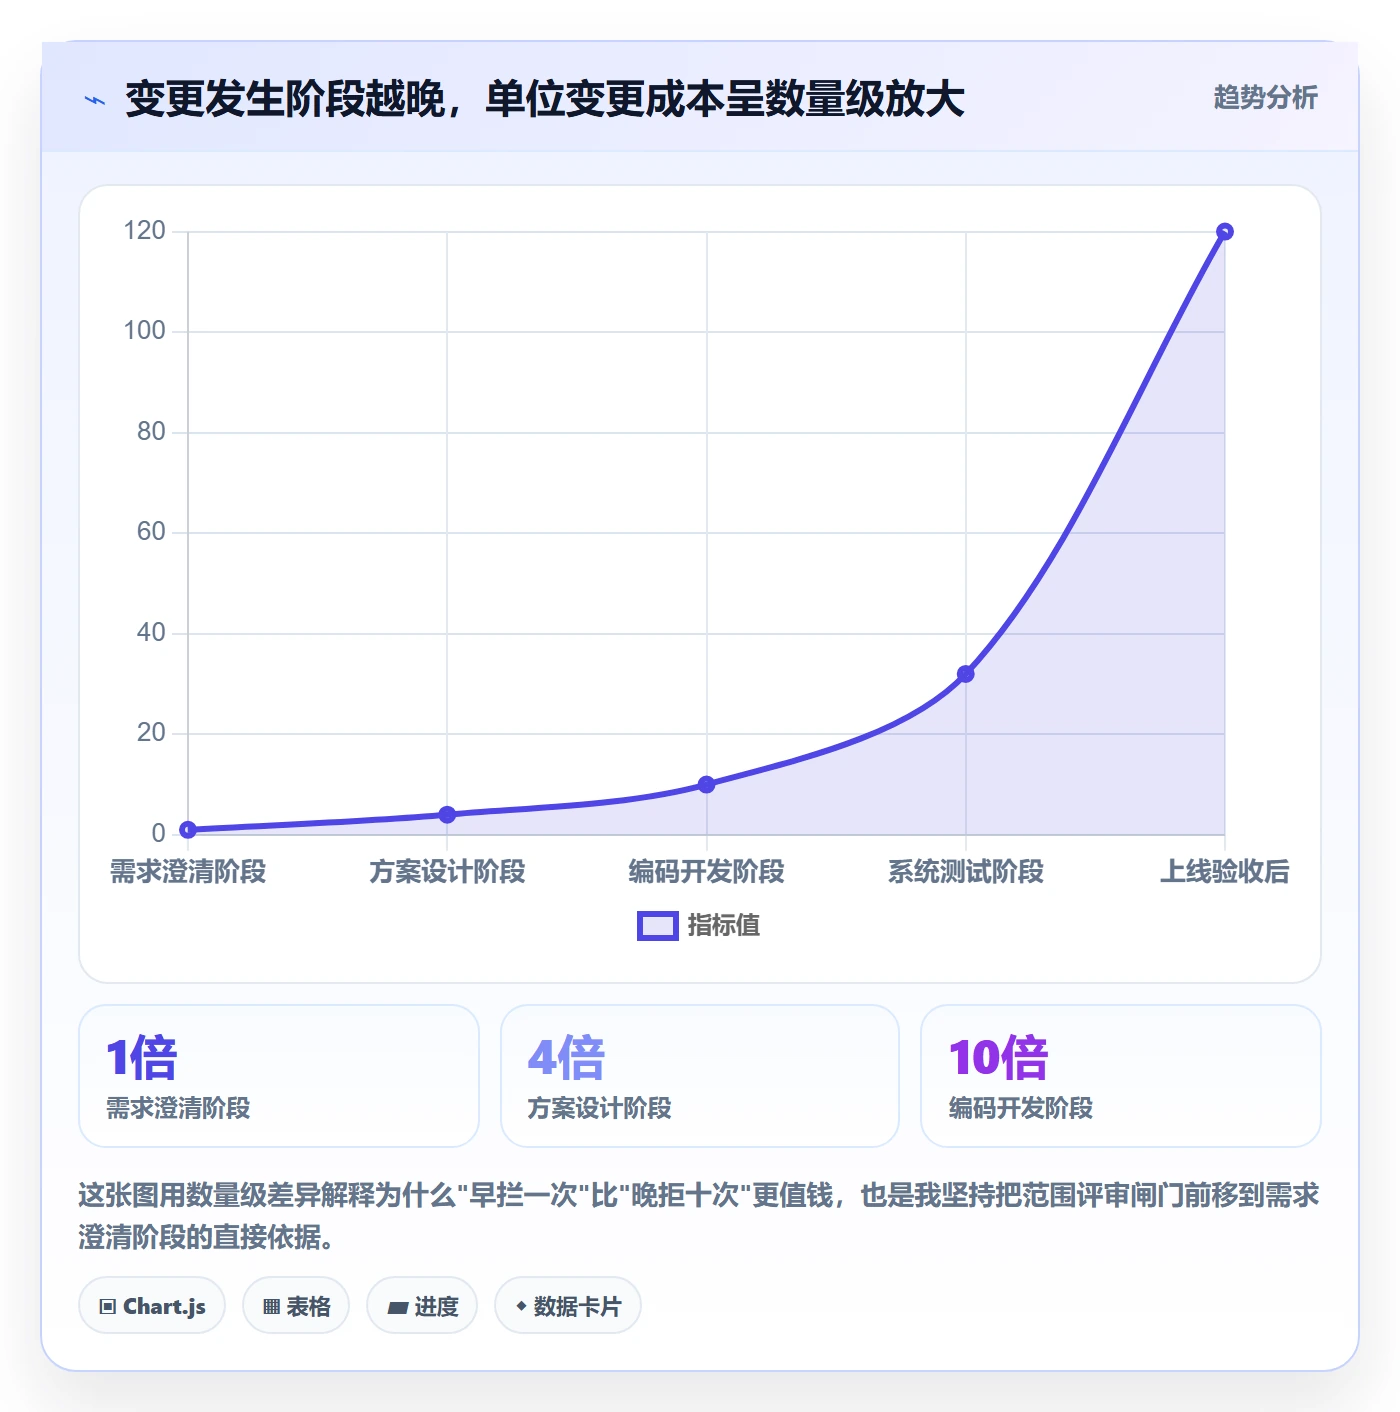
Task: Click the y-axis value 20
Action: tap(151, 733)
